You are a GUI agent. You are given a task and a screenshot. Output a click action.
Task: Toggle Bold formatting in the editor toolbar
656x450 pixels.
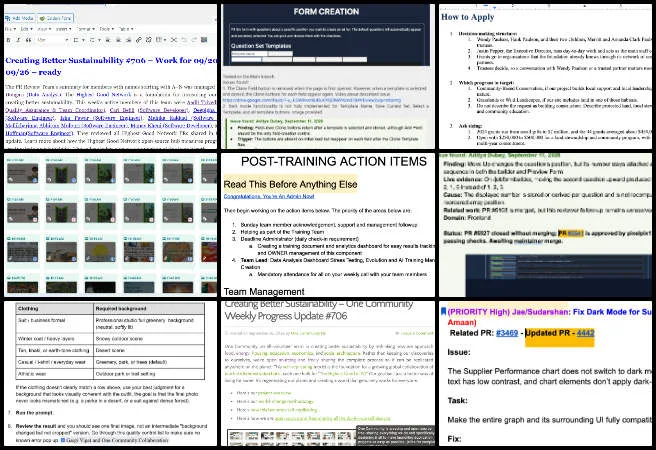[x=9, y=40]
